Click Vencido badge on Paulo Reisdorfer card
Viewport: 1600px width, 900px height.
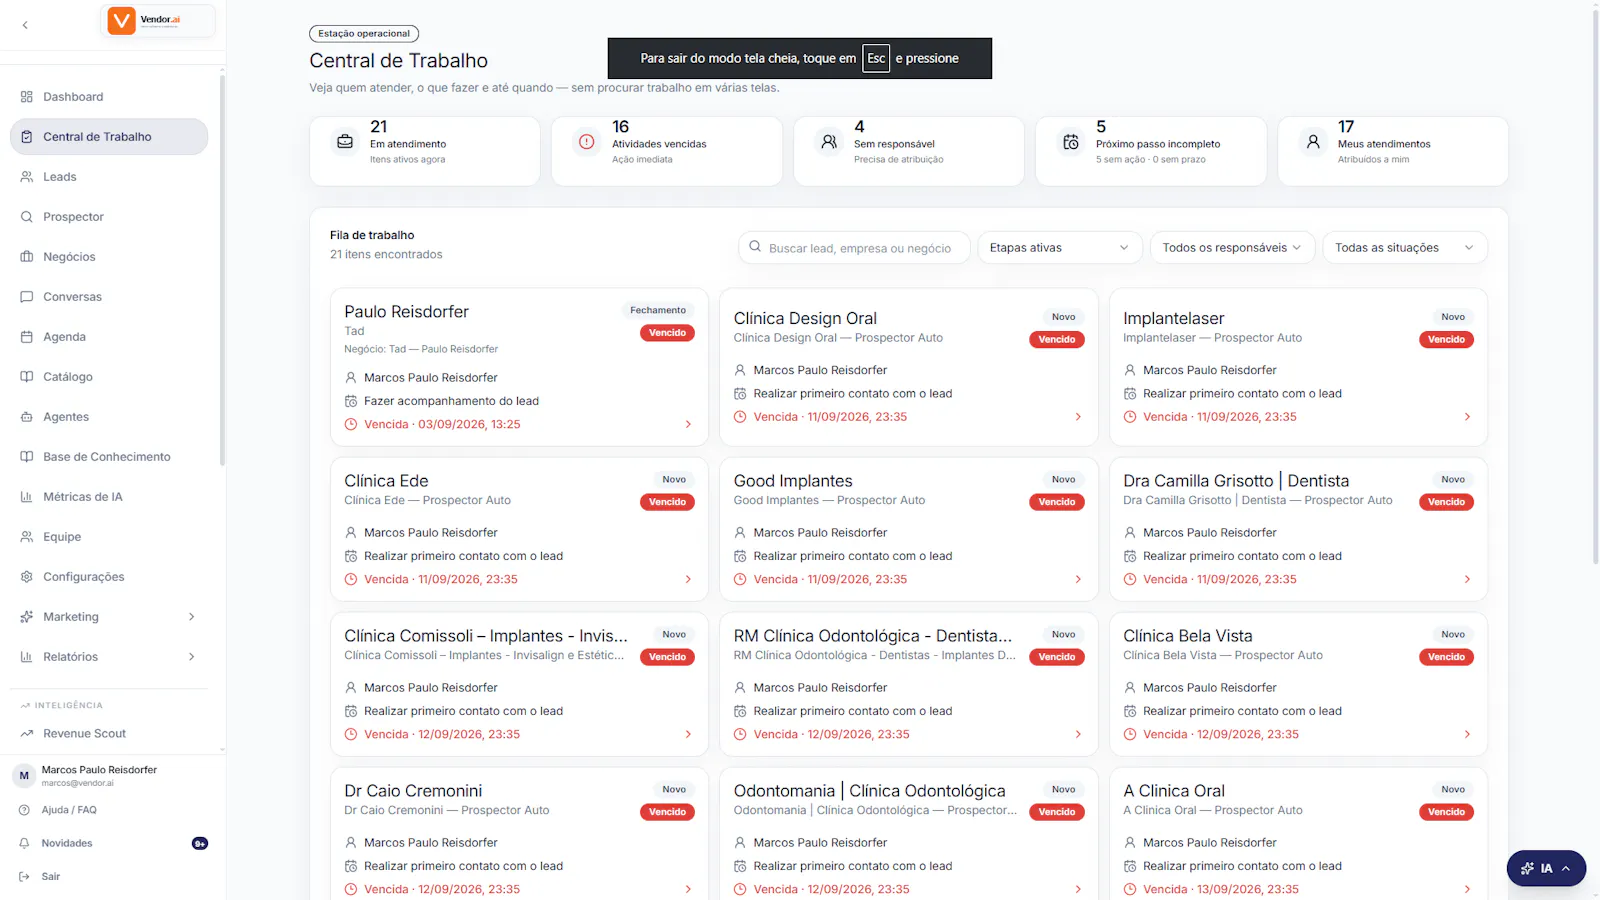coord(667,333)
